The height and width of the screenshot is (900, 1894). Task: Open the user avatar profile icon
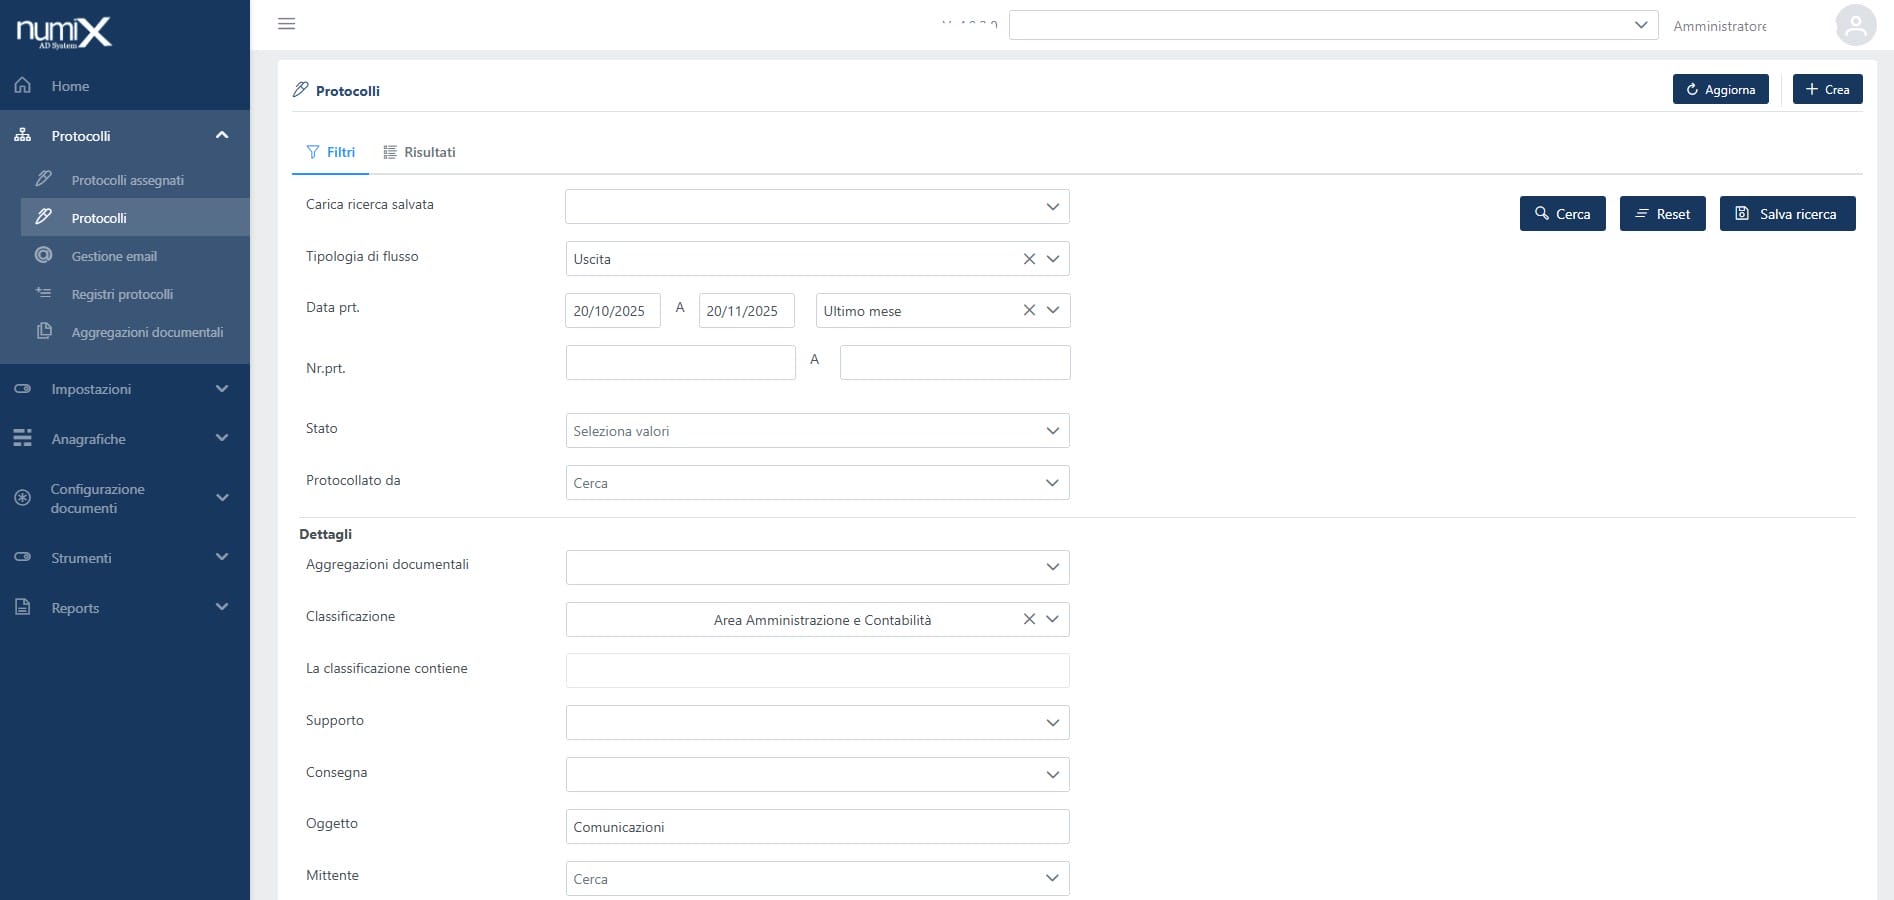pos(1855,26)
